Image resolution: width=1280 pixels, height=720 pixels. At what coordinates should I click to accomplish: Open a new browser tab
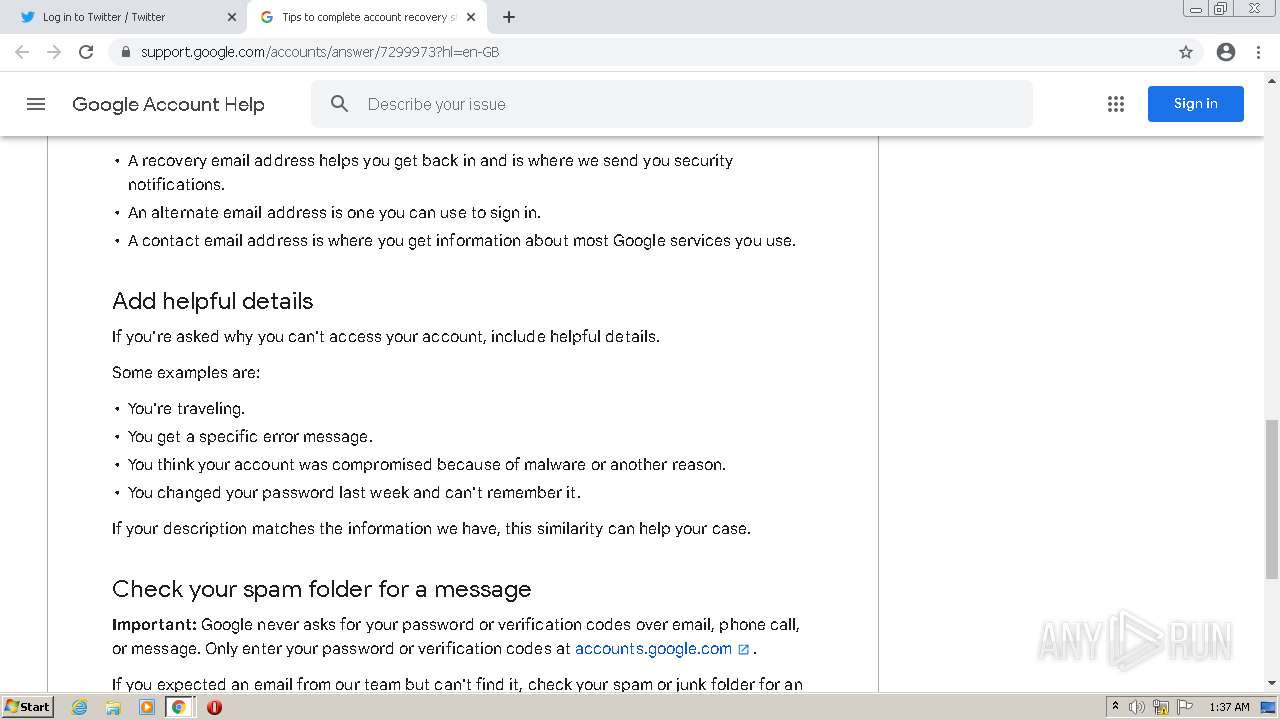pos(509,17)
